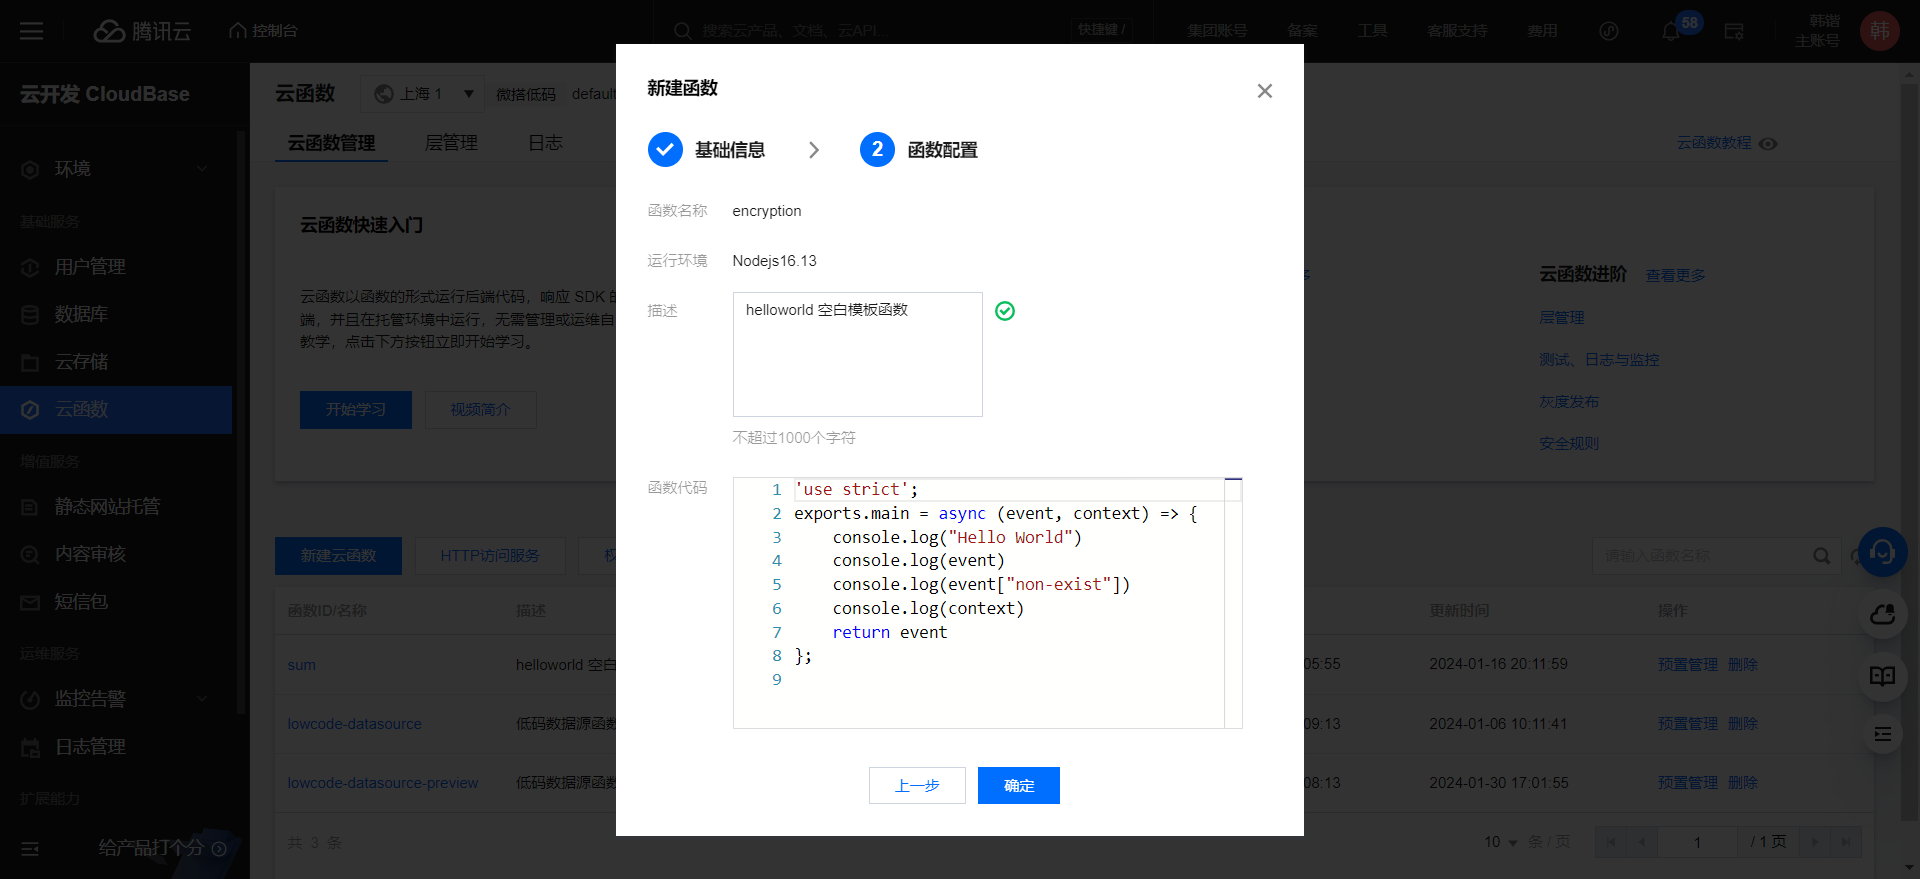The width and height of the screenshot is (1920, 879).
Task: Open the 客服支持 top menu
Action: coord(1457,31)
